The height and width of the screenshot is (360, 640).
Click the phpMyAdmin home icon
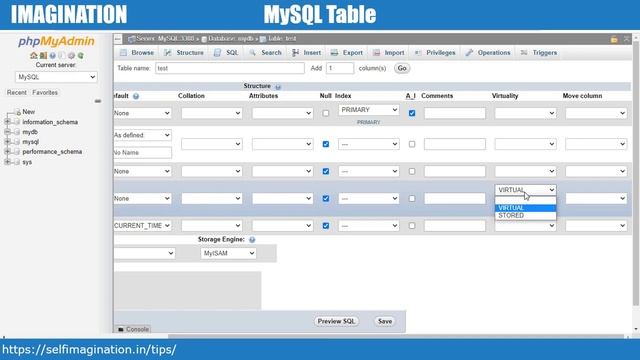click(x=33, y=56)
